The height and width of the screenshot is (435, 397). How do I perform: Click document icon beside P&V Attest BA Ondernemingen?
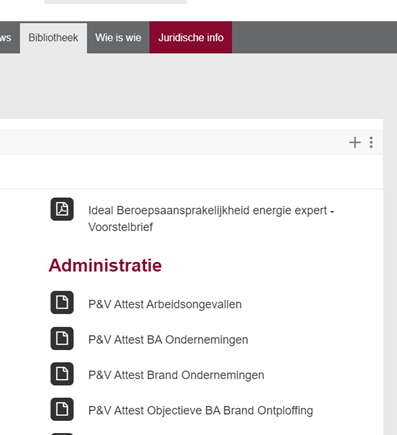pyautogui.click(x=62, y=338)
